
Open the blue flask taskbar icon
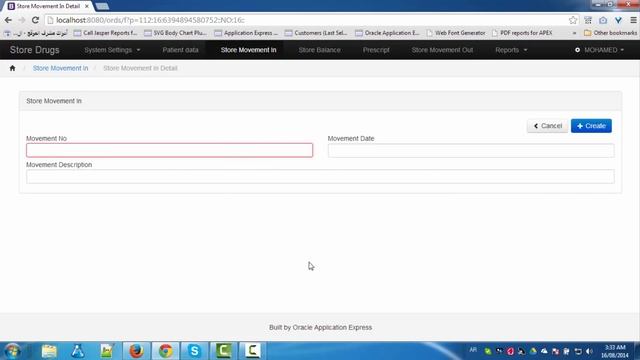coord(78,351)
